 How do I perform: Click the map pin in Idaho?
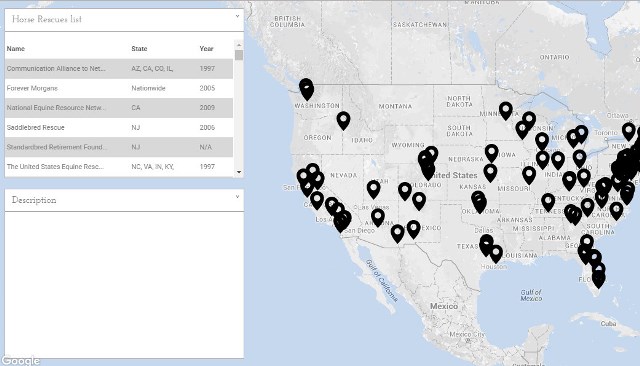[x=343, y=121]
